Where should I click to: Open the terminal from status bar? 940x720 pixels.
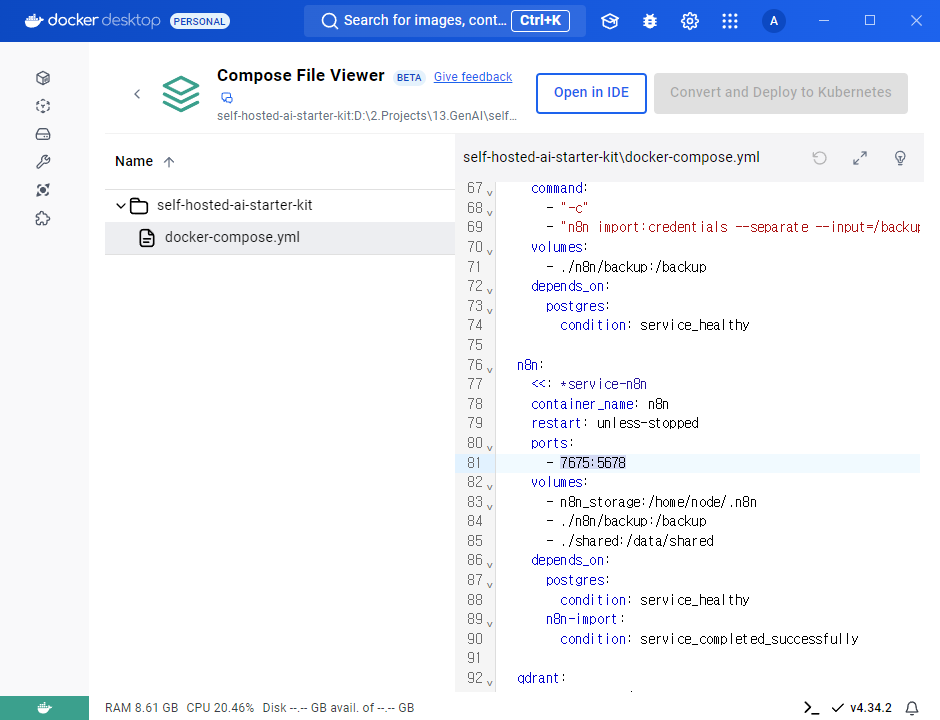pyautogui.click(x=811, y=708)
